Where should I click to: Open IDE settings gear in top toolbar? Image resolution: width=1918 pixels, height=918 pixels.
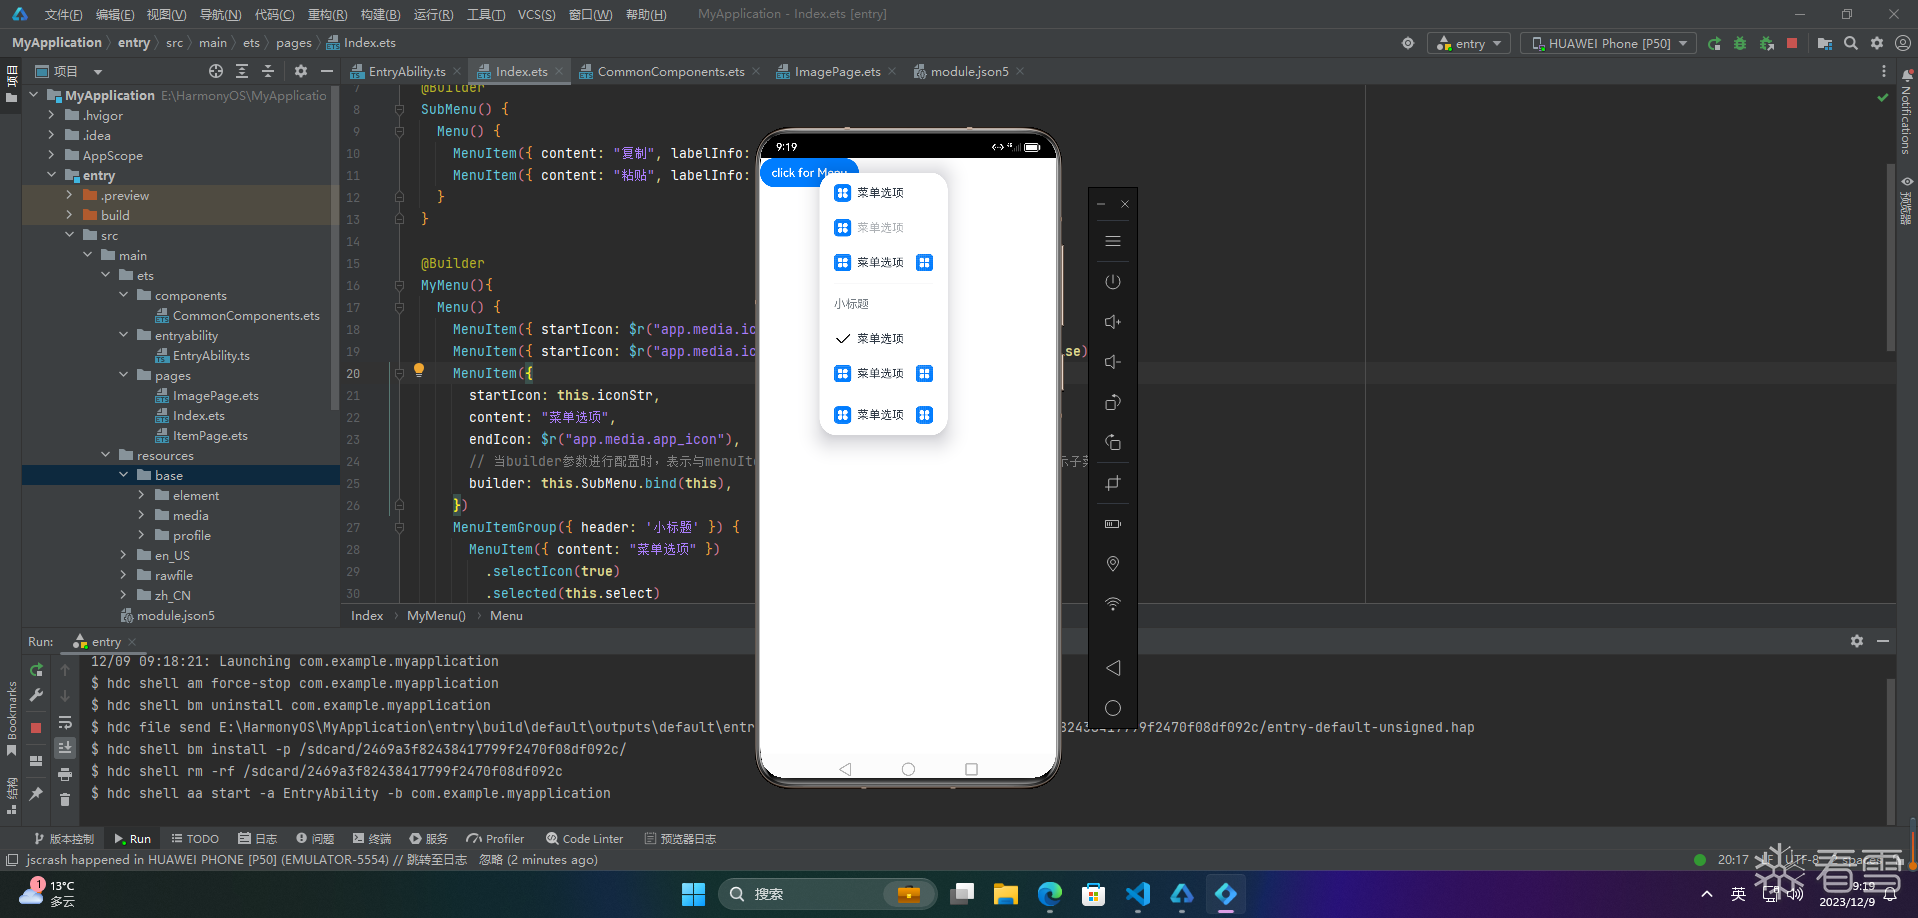coord(1877,43)
